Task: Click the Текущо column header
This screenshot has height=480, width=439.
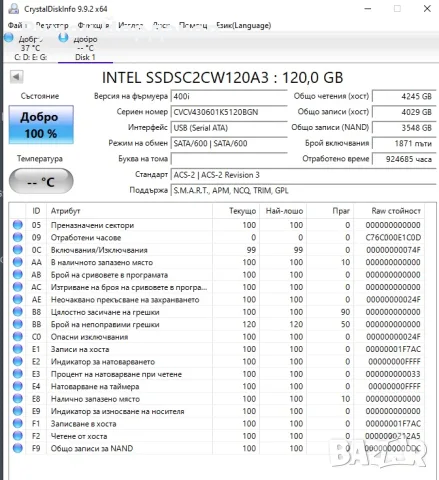Action: (x=236, y=211)
